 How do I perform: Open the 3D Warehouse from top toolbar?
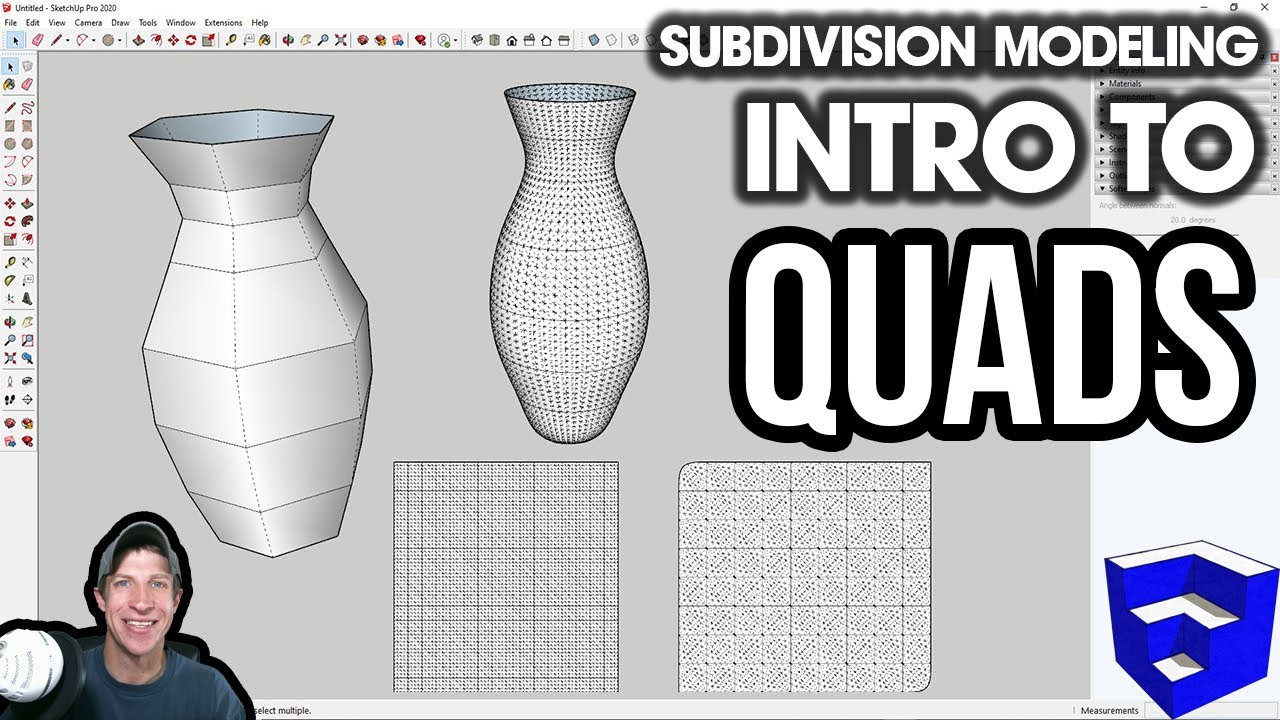pyautogui.click(x=363, y=40)
